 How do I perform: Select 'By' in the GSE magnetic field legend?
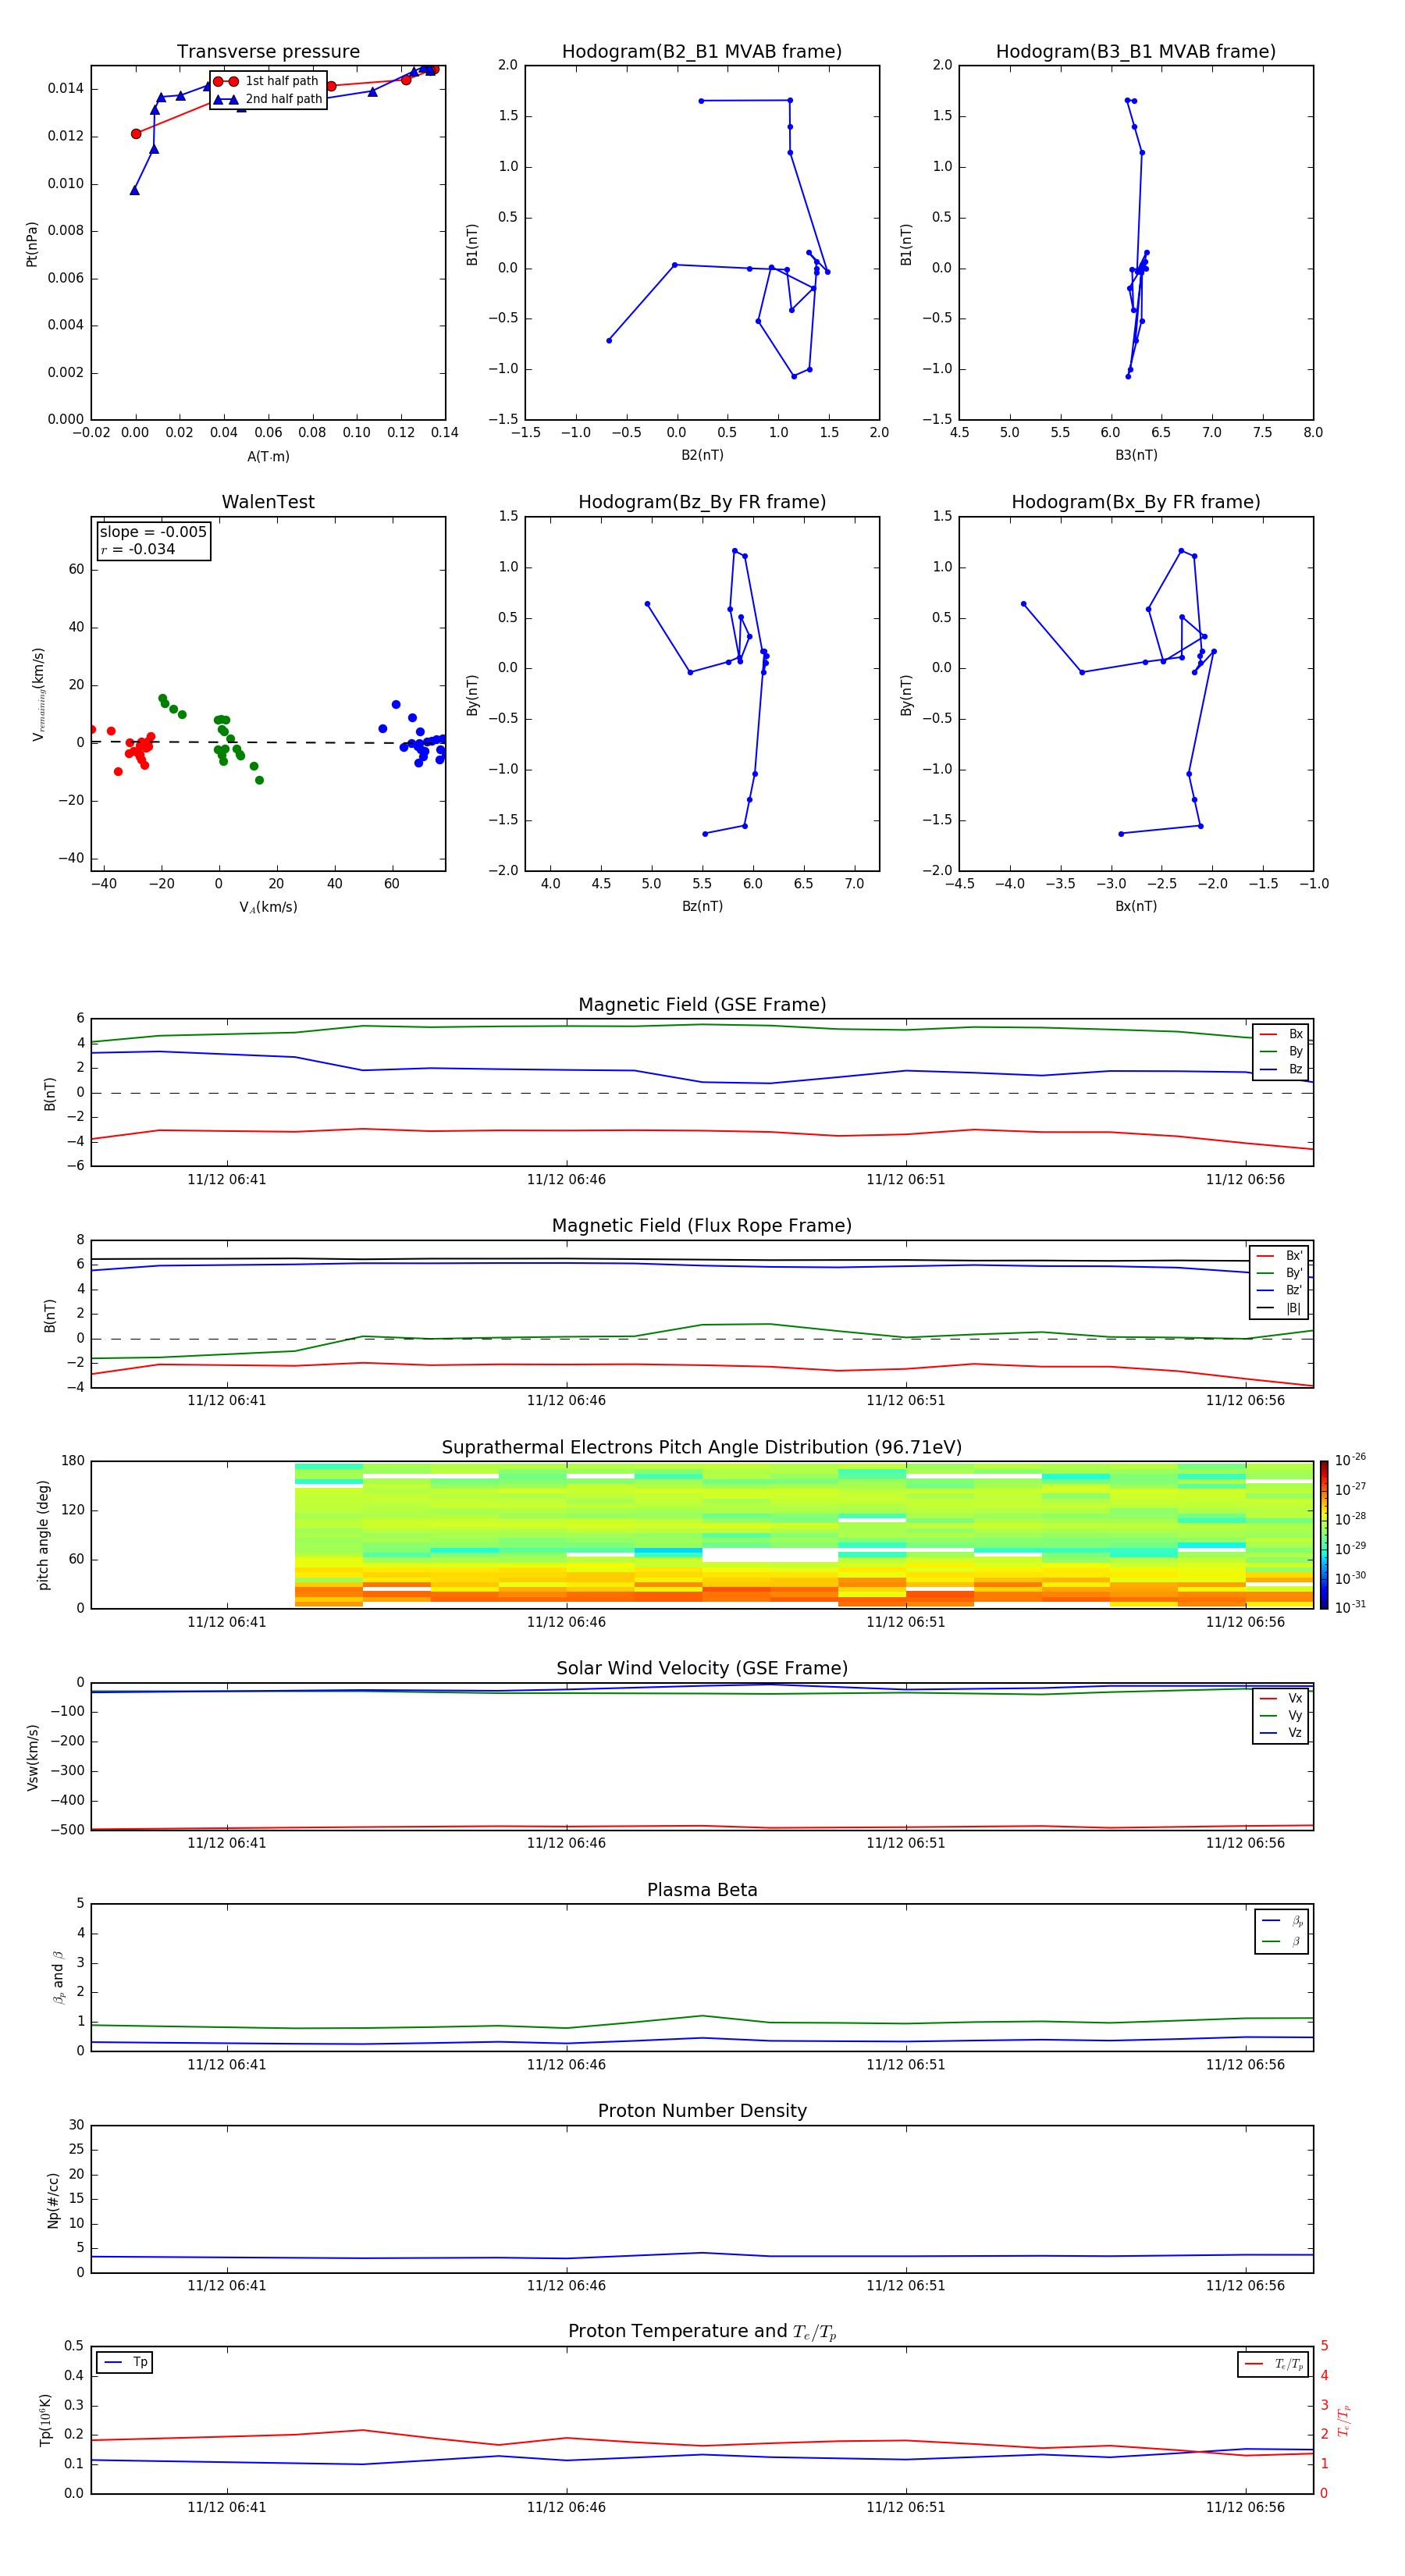tap(1282, 1051)
